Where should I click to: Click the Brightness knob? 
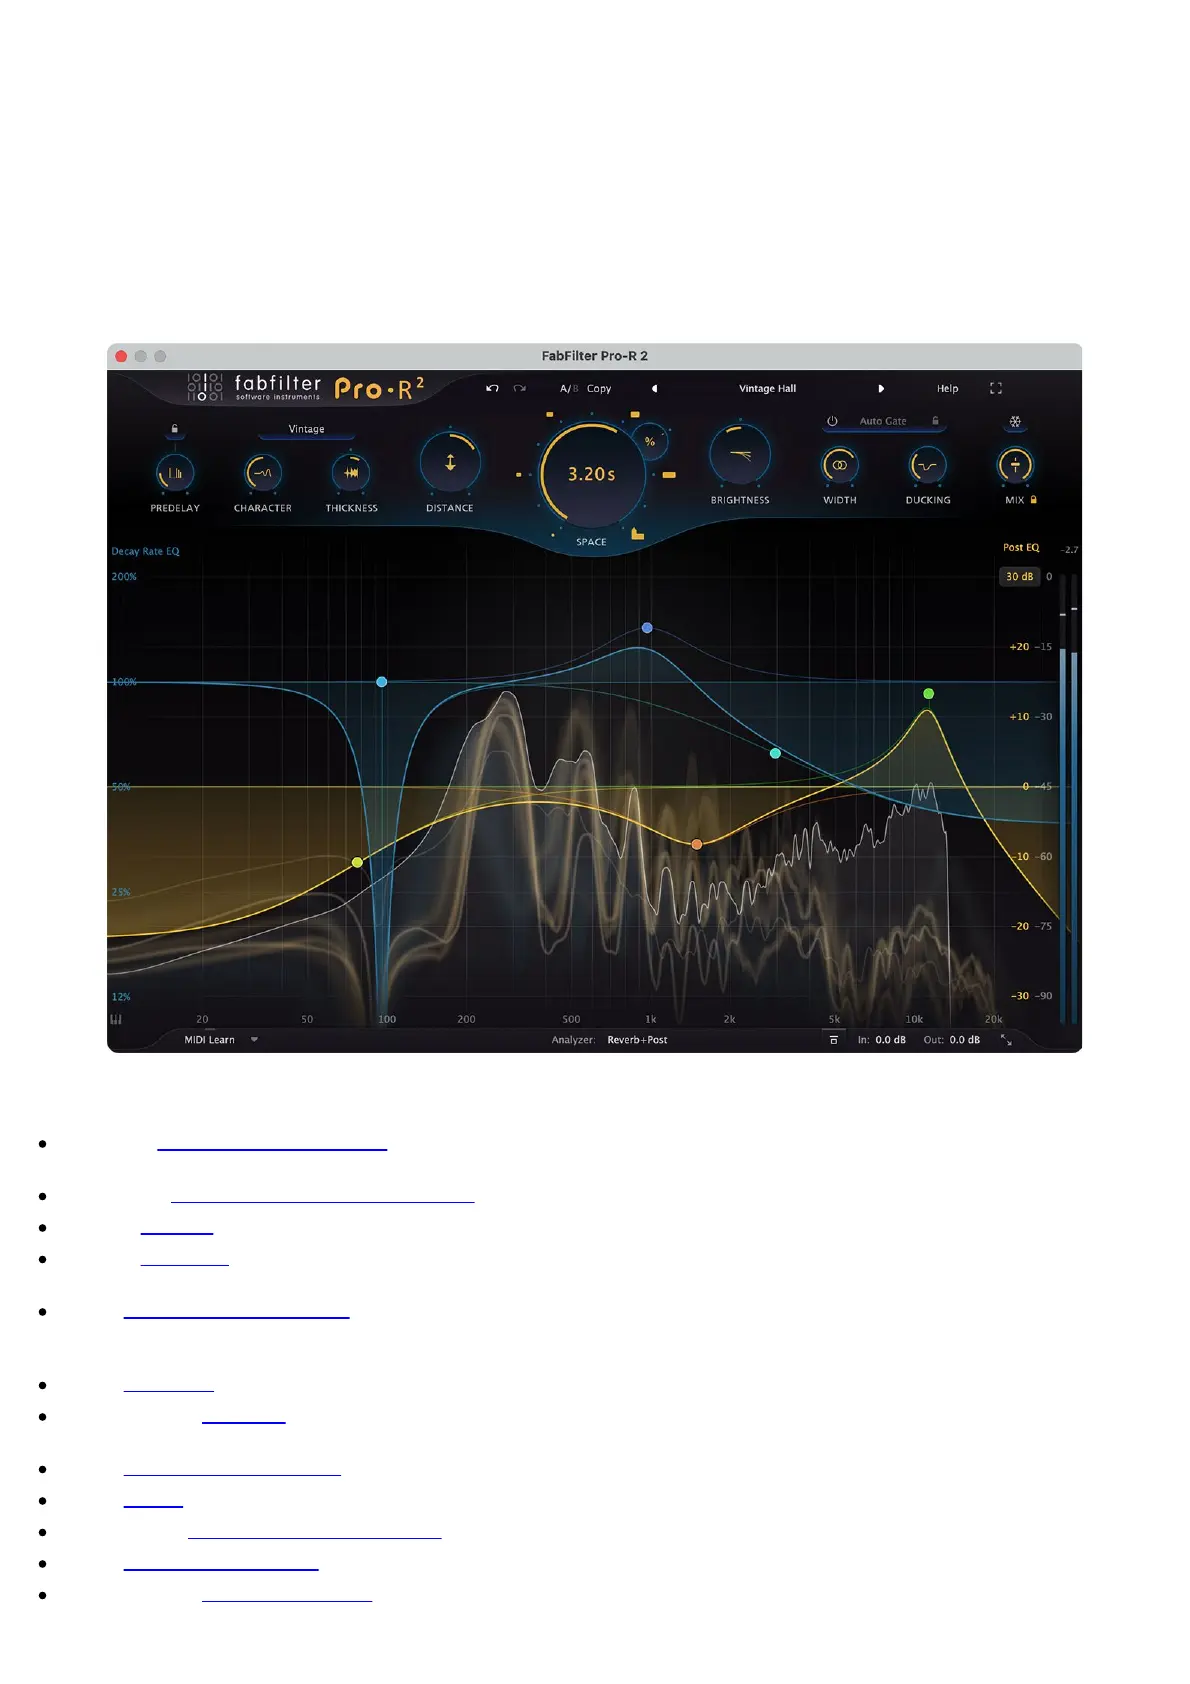point(740,455)
